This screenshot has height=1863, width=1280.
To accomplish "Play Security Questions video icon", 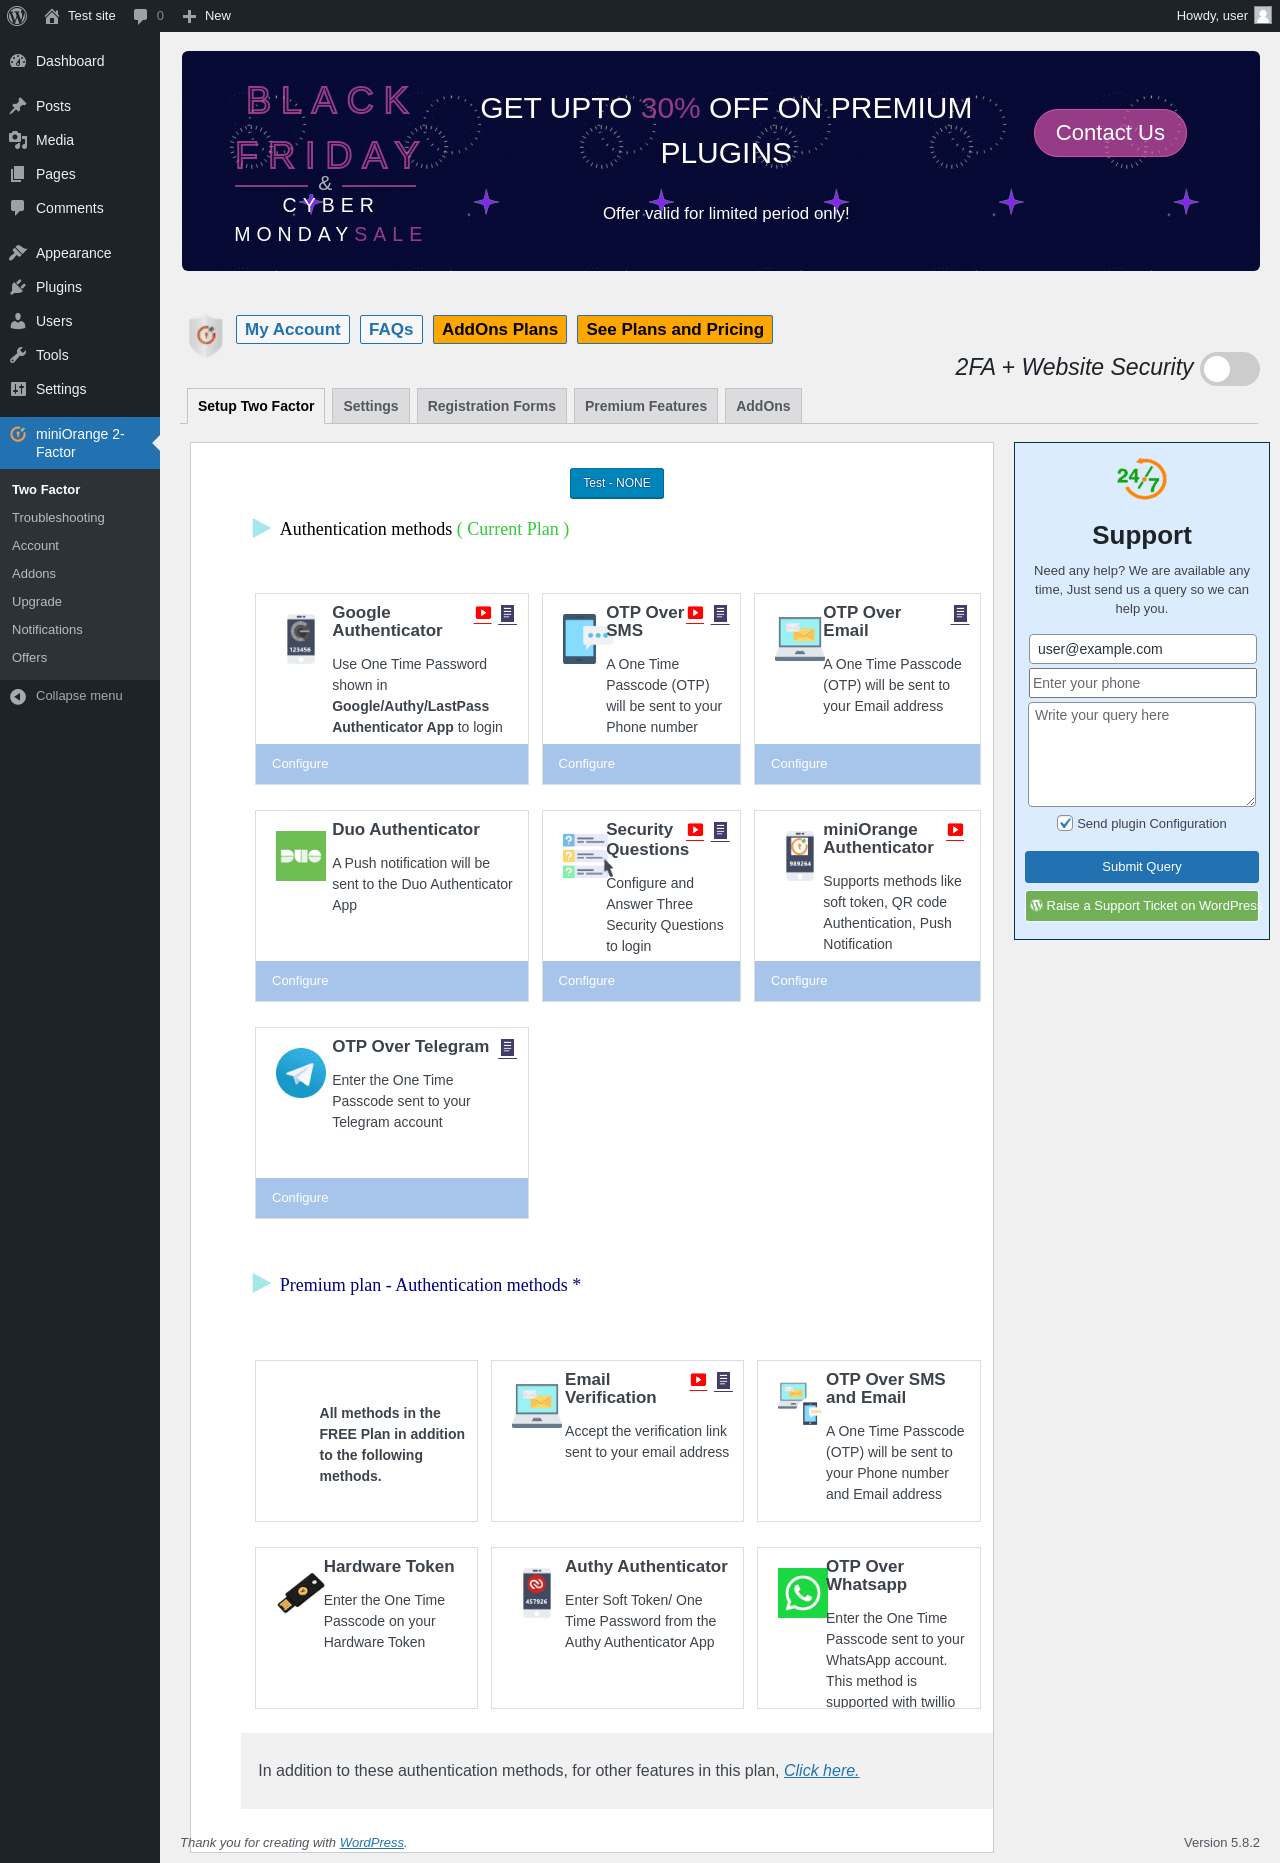I will tap(696, 830).
